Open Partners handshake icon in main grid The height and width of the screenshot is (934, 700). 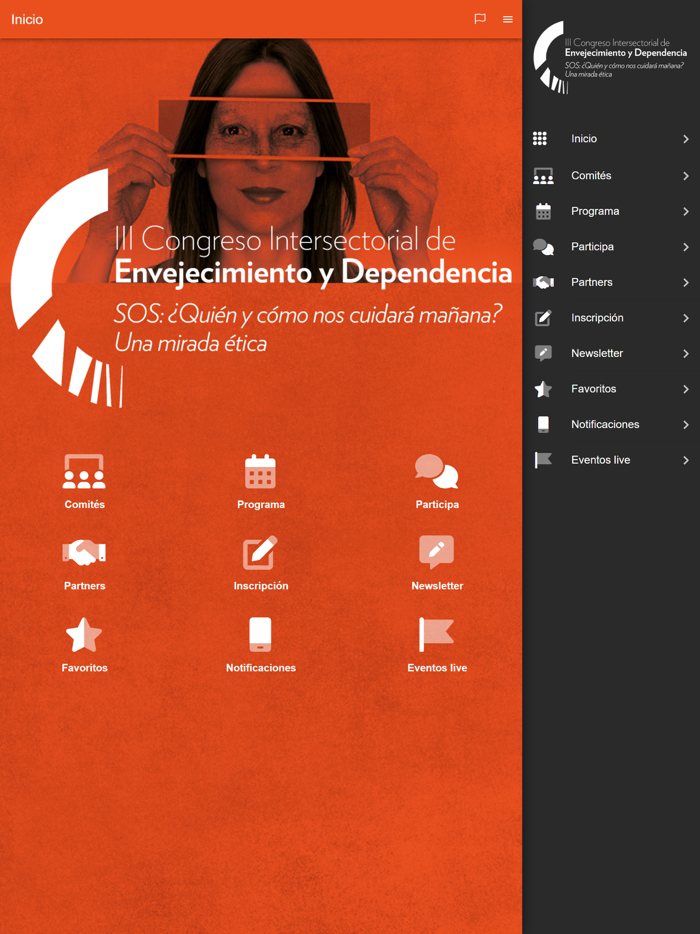coord(84,553)
